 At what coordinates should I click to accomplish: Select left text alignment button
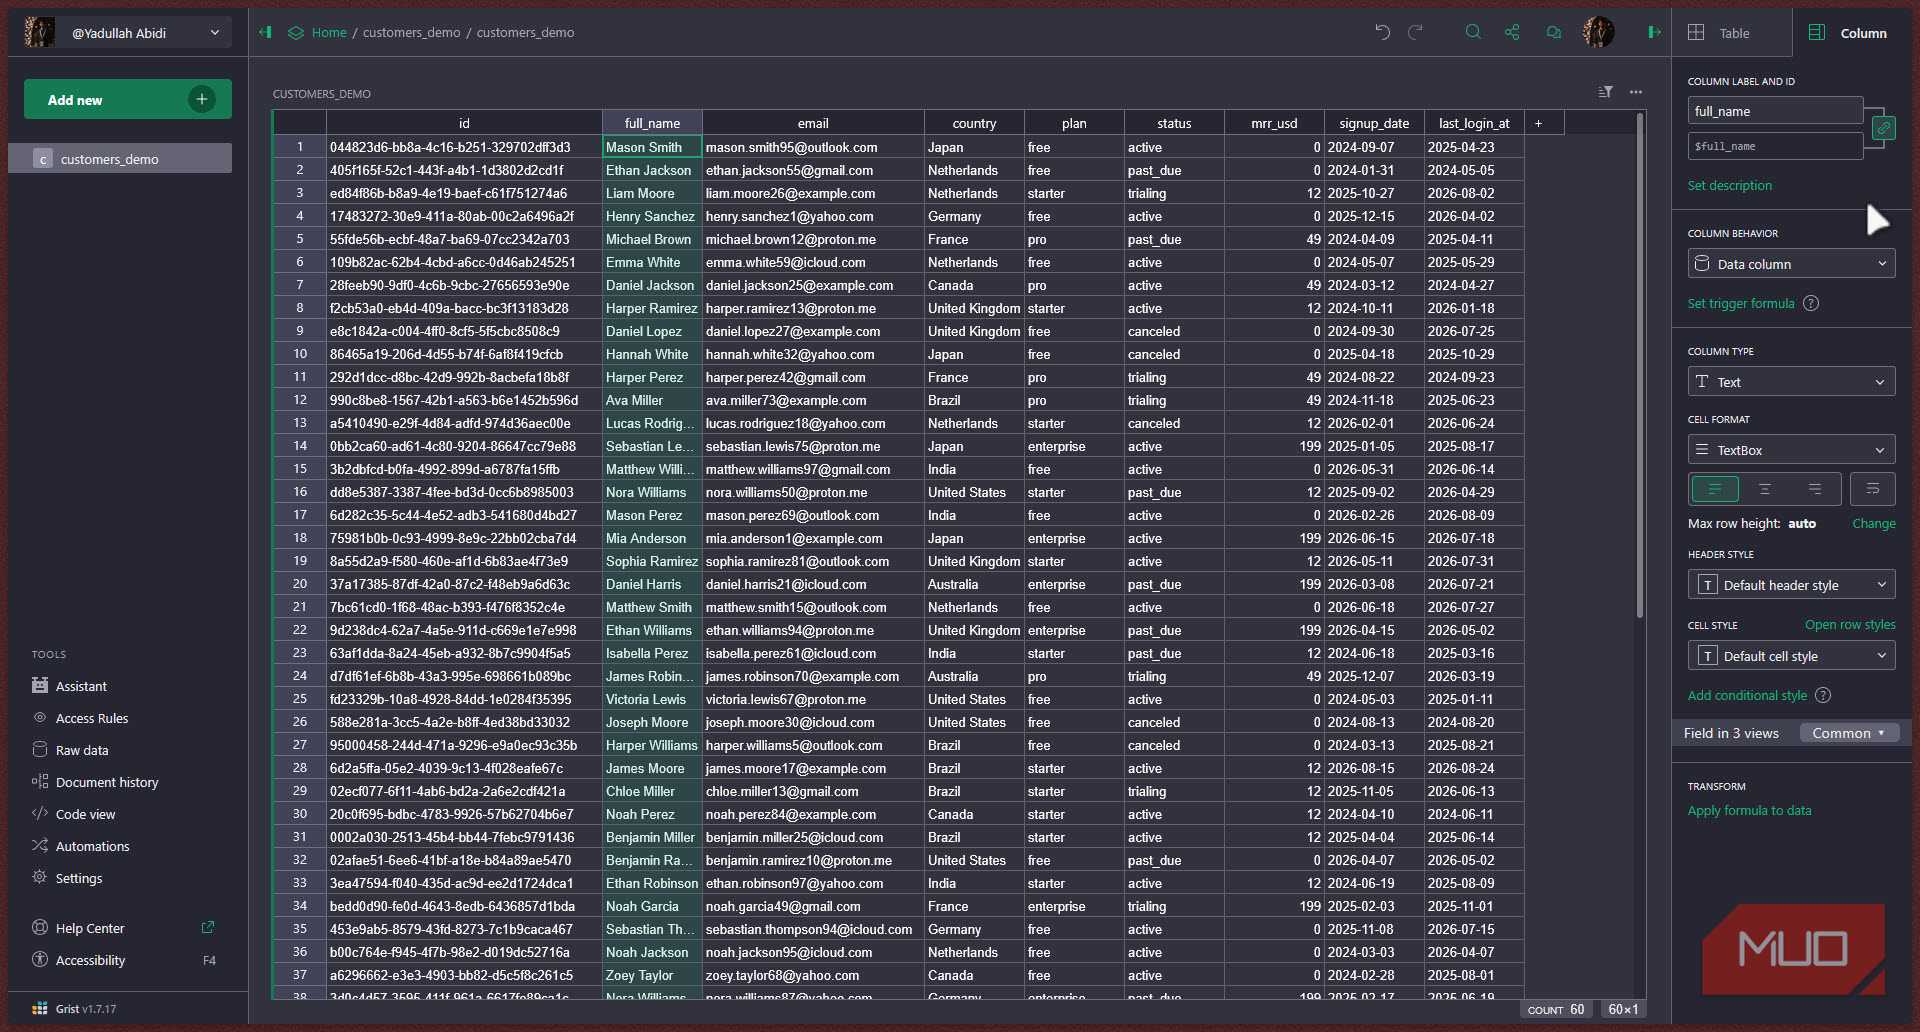[1715, 489]
